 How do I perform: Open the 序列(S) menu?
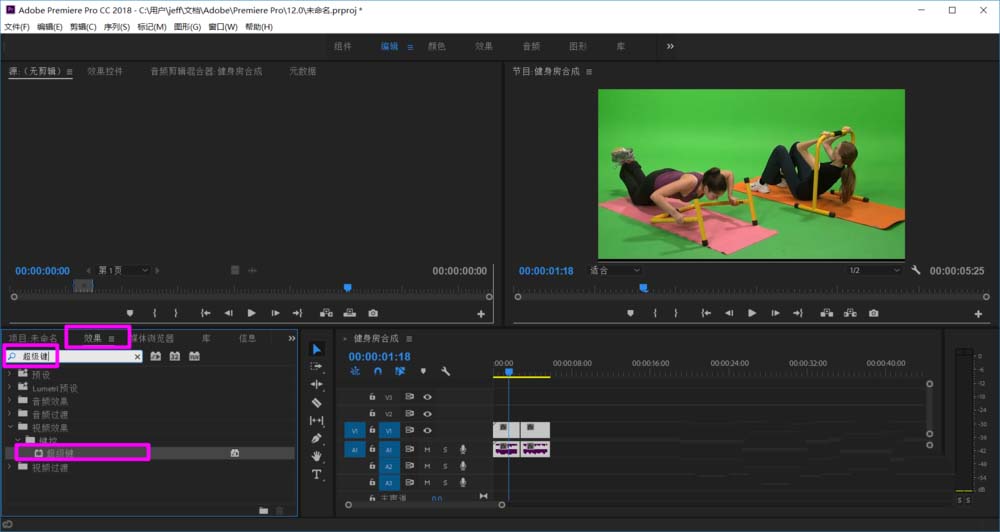click(x=116, y=27)
